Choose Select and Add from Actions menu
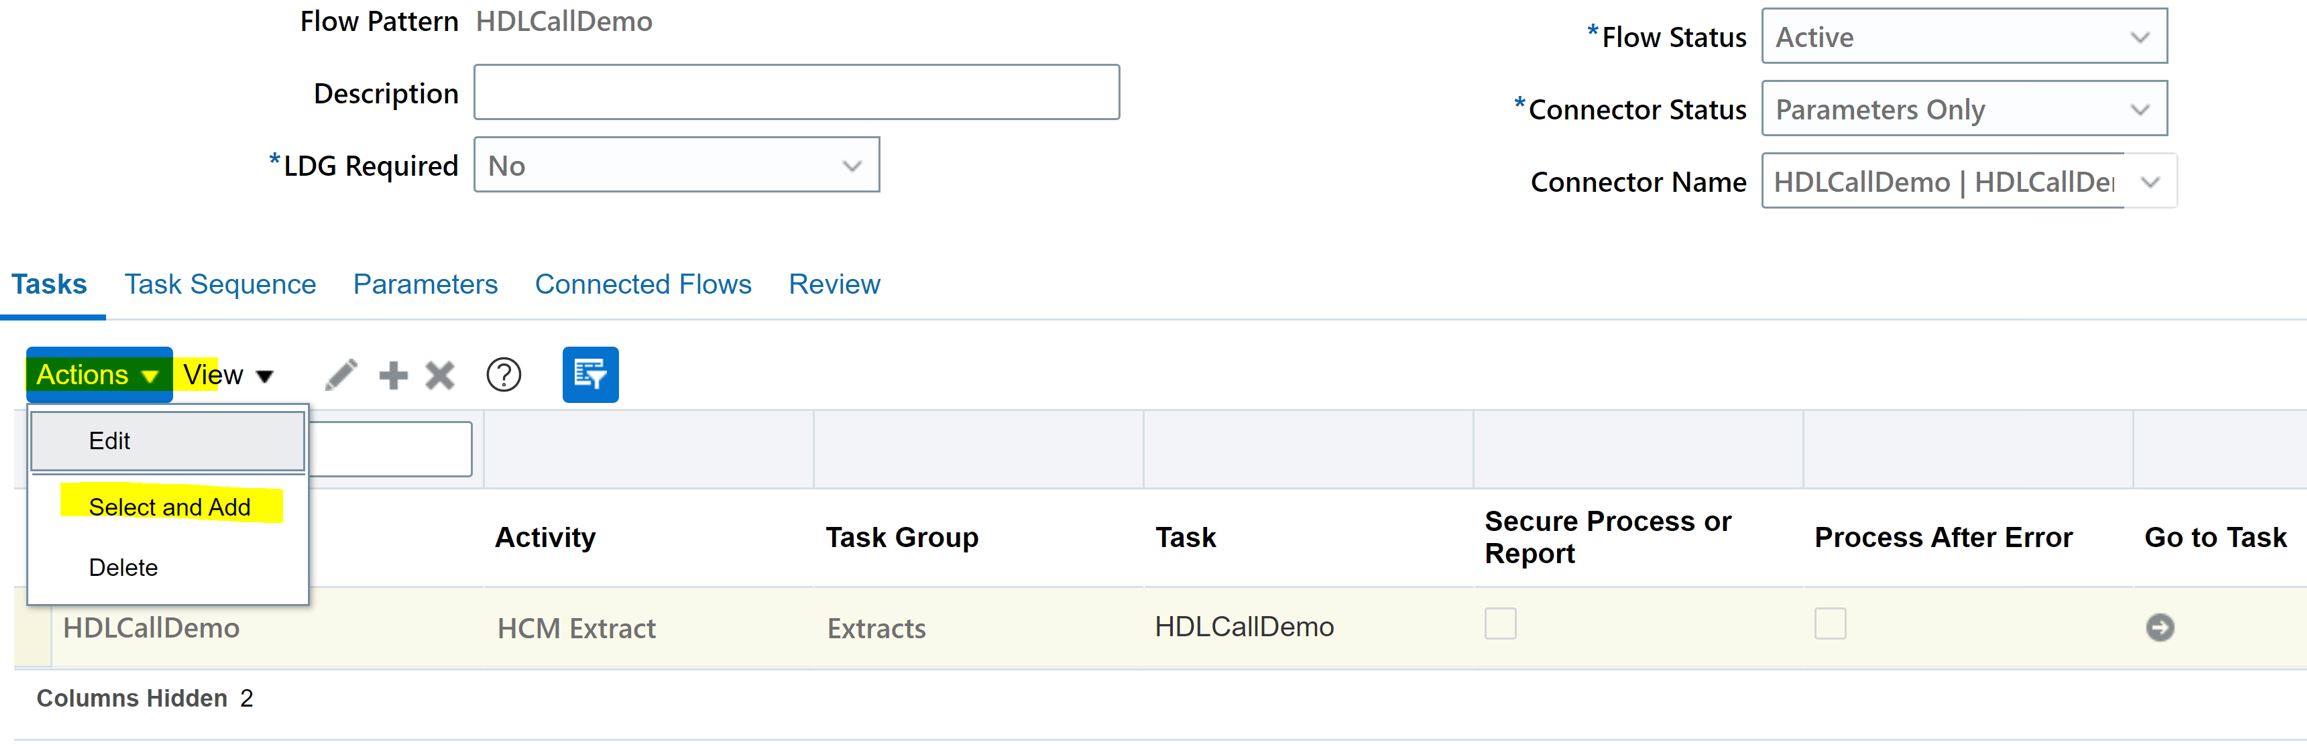Image resolution: width=2307 pixels, height=749 pixels. tap(170, 506)
